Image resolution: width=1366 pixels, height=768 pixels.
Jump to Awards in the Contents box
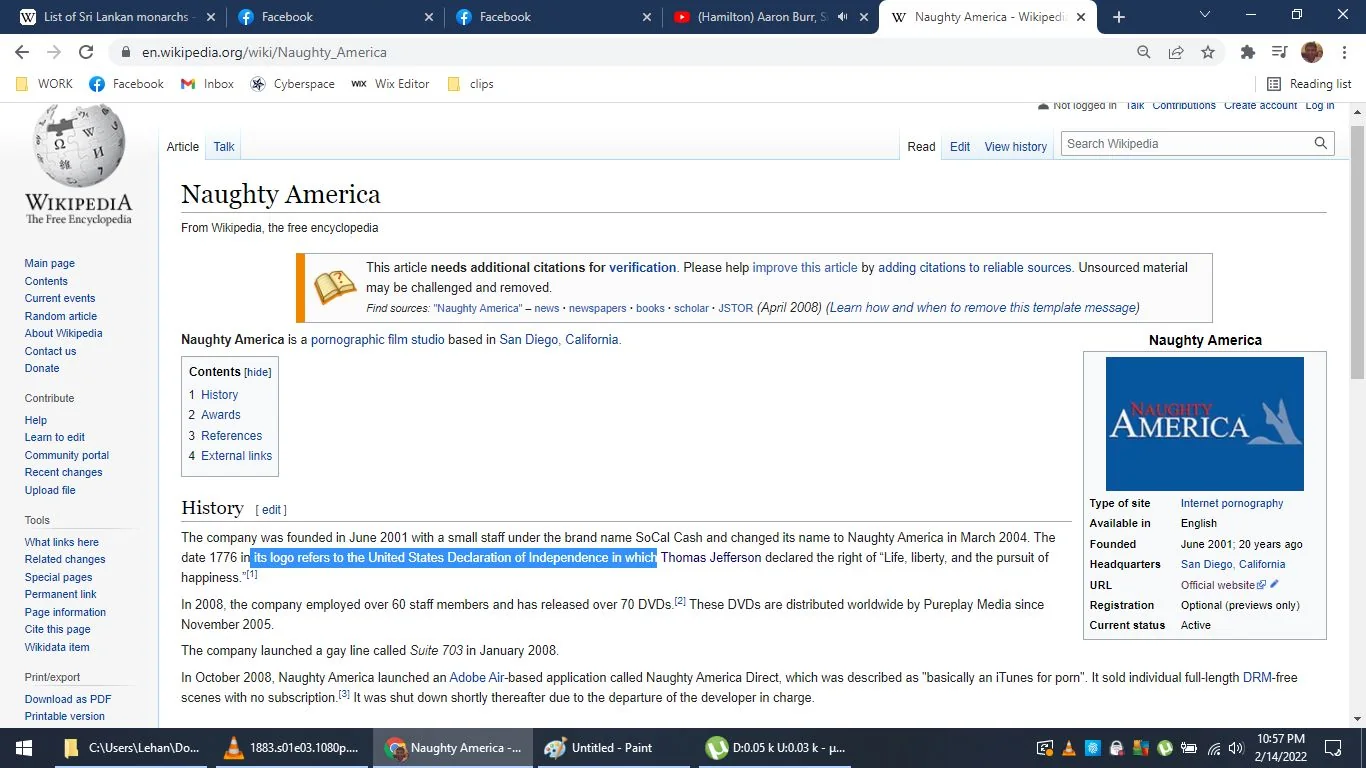(x=221, y=415)
